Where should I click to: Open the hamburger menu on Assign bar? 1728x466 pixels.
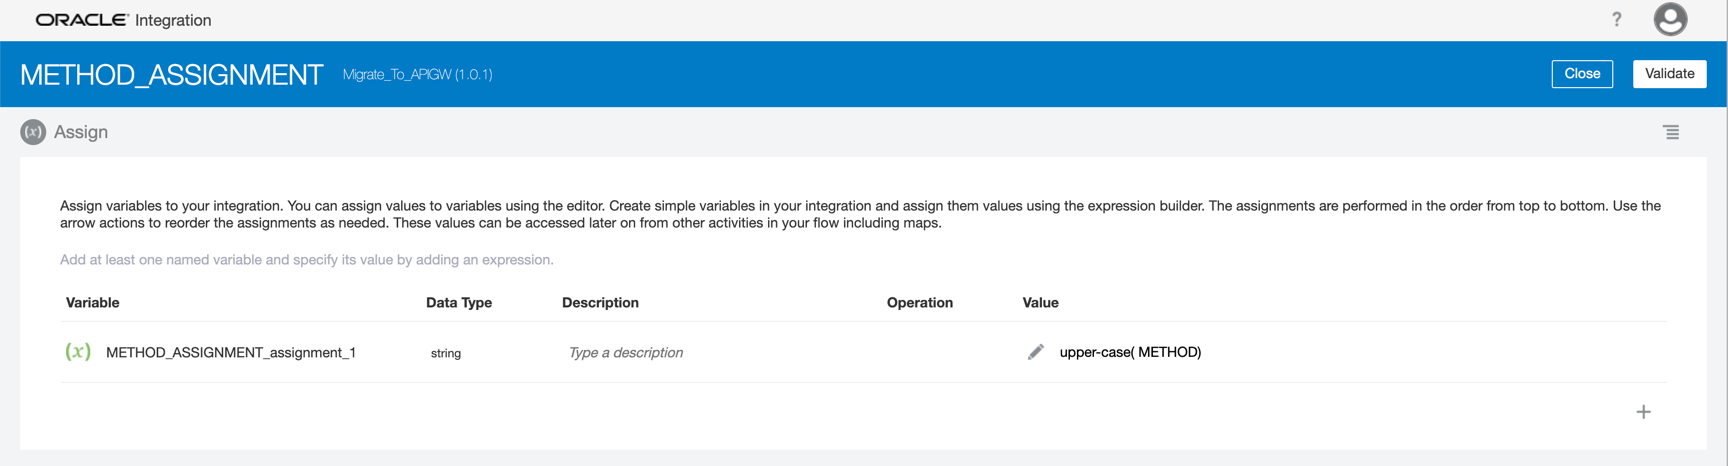click(1670, 132)
